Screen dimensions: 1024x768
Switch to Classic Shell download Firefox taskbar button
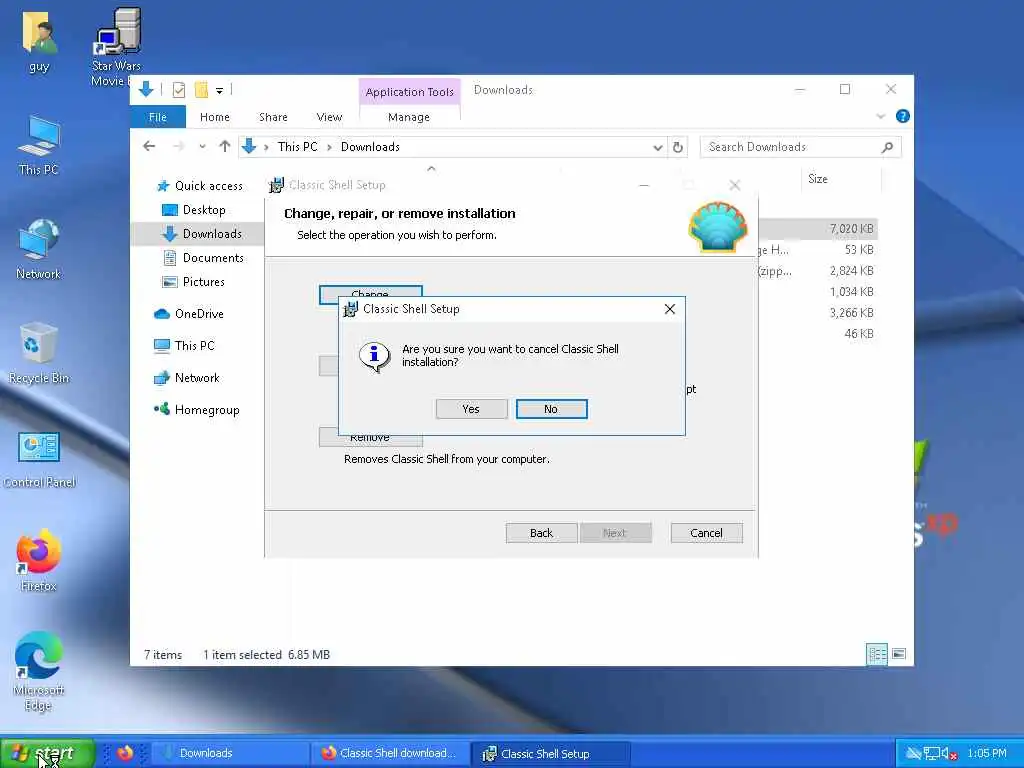click(390, 754)
